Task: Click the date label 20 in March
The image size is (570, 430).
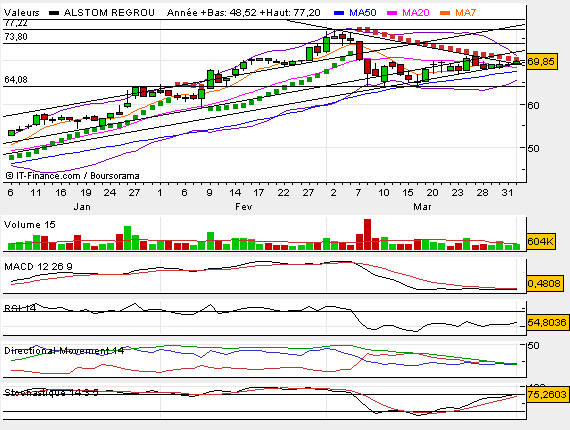Action: (432, 193)
